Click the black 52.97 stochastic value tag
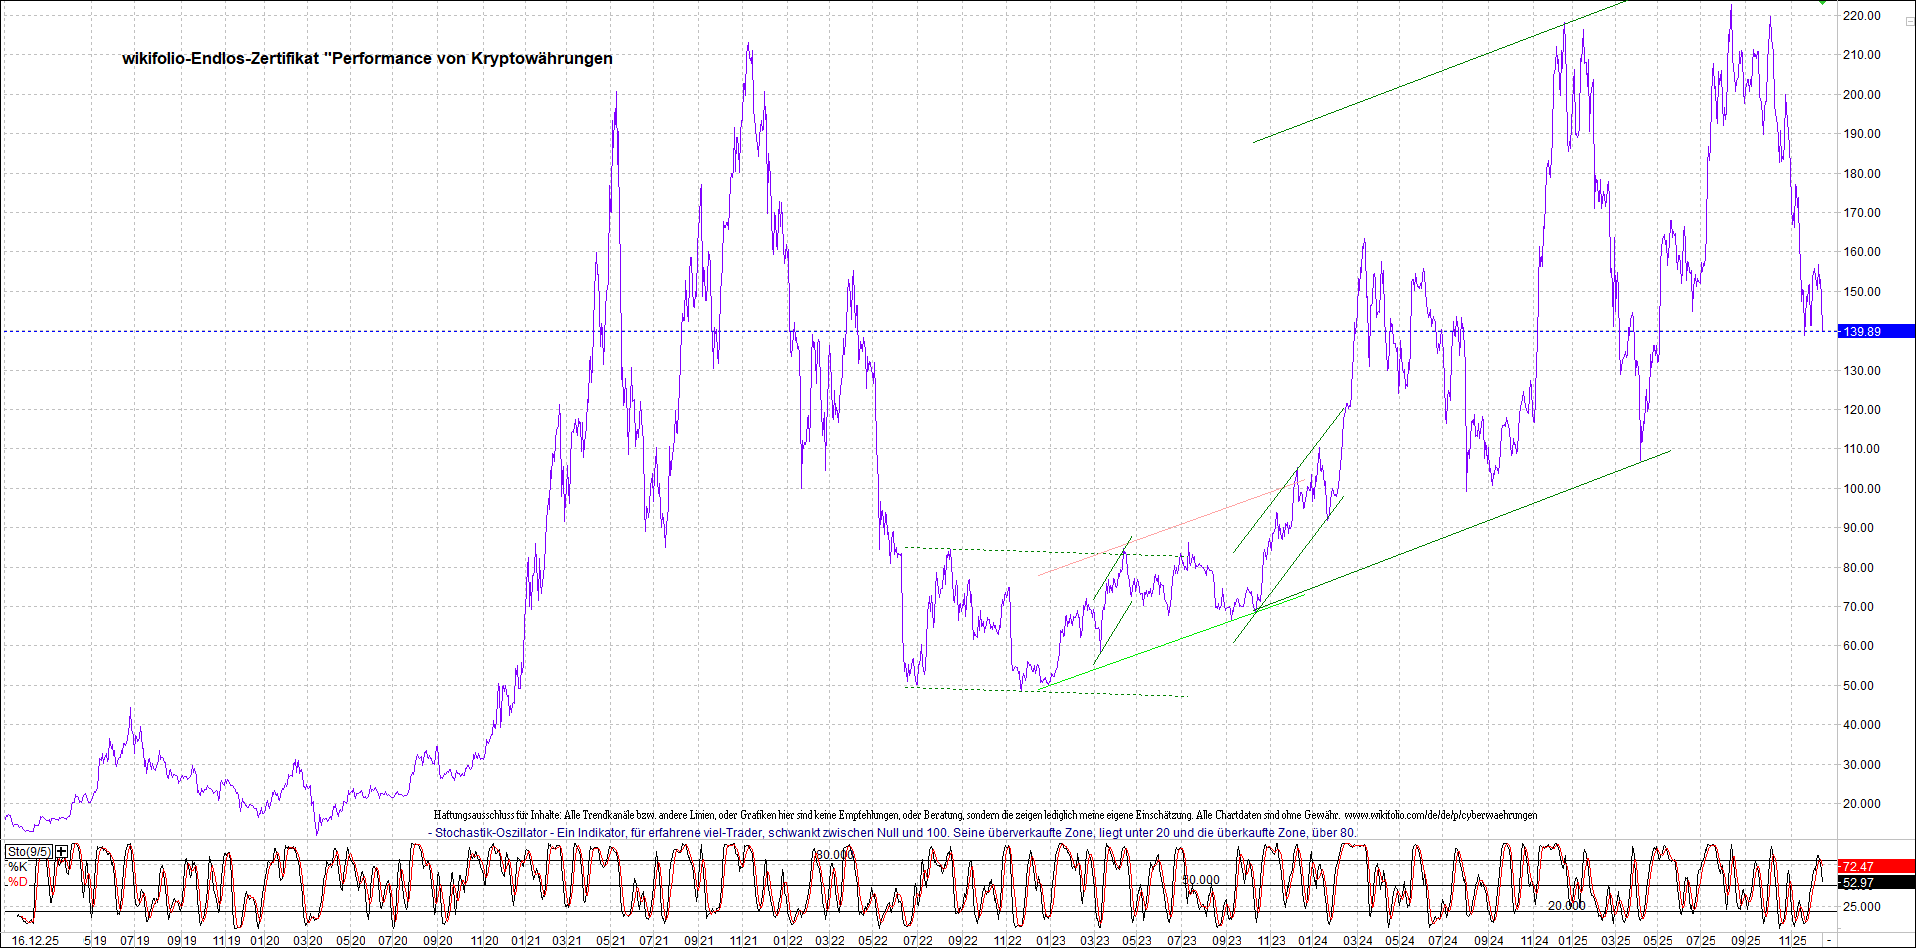1916x948 pixels. pos(1875,882)
